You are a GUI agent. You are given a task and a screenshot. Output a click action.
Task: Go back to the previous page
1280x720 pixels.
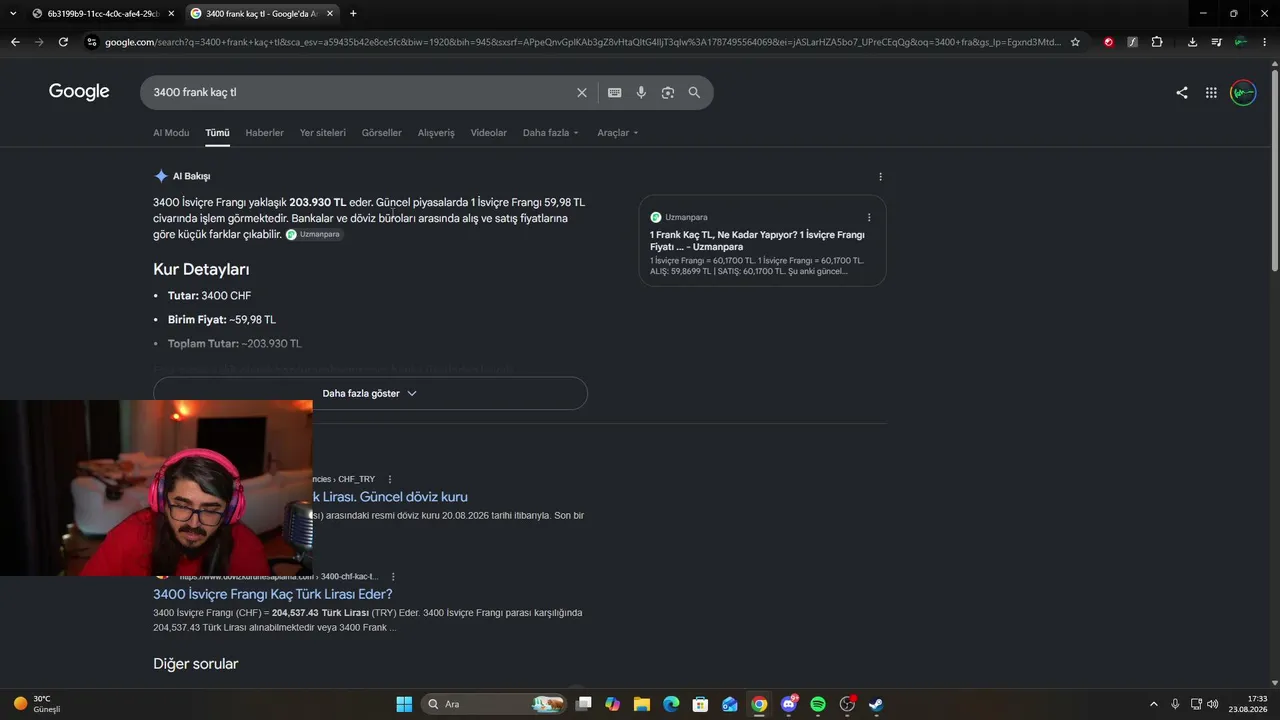click(x=15, y=42)
